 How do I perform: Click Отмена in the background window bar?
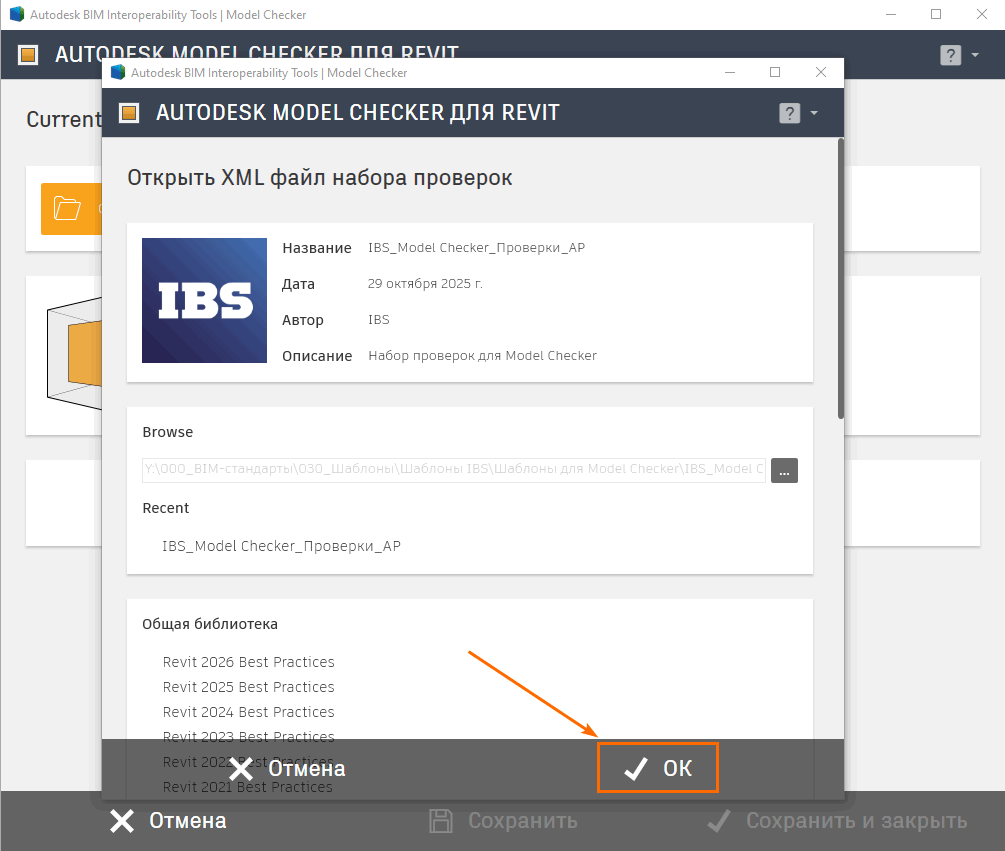pos(168,821)
